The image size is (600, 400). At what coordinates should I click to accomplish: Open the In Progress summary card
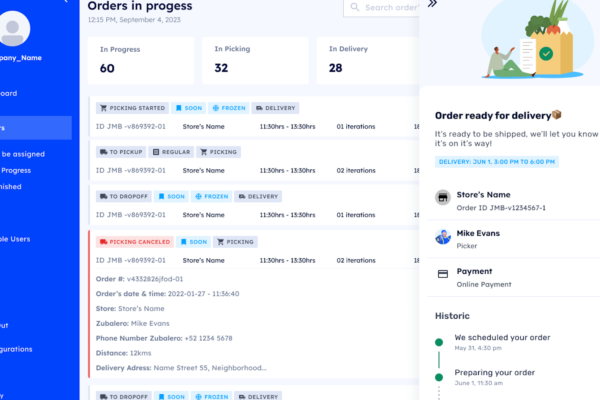[x=141, y=60]
